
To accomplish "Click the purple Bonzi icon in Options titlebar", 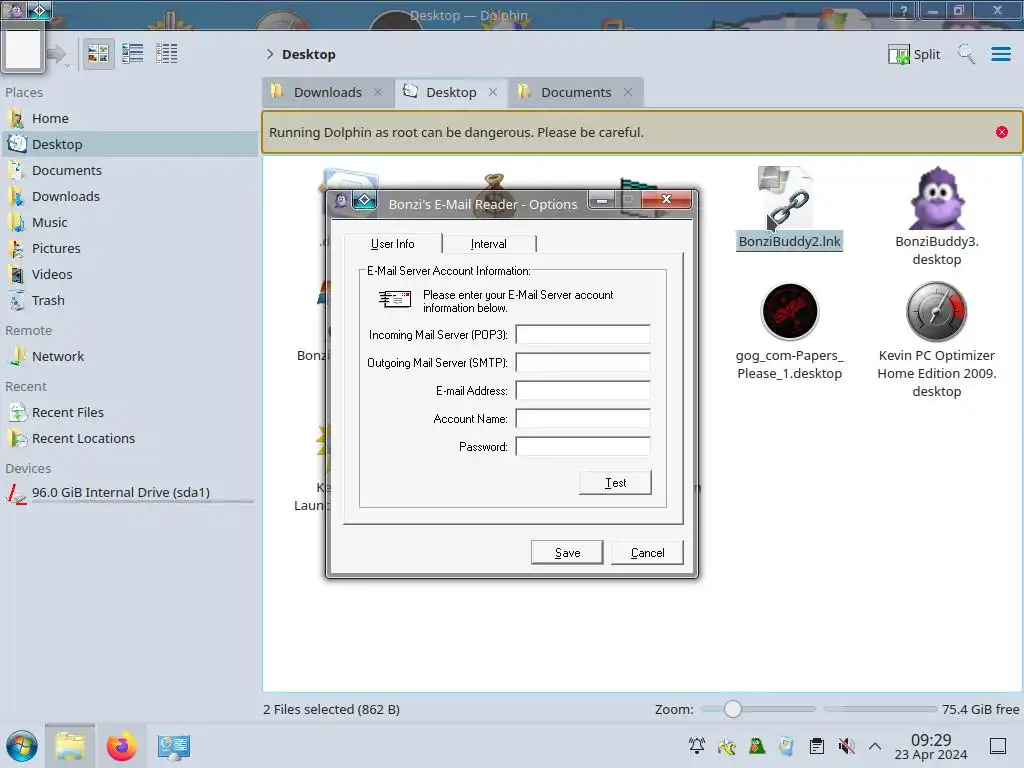I will point(341,201).
